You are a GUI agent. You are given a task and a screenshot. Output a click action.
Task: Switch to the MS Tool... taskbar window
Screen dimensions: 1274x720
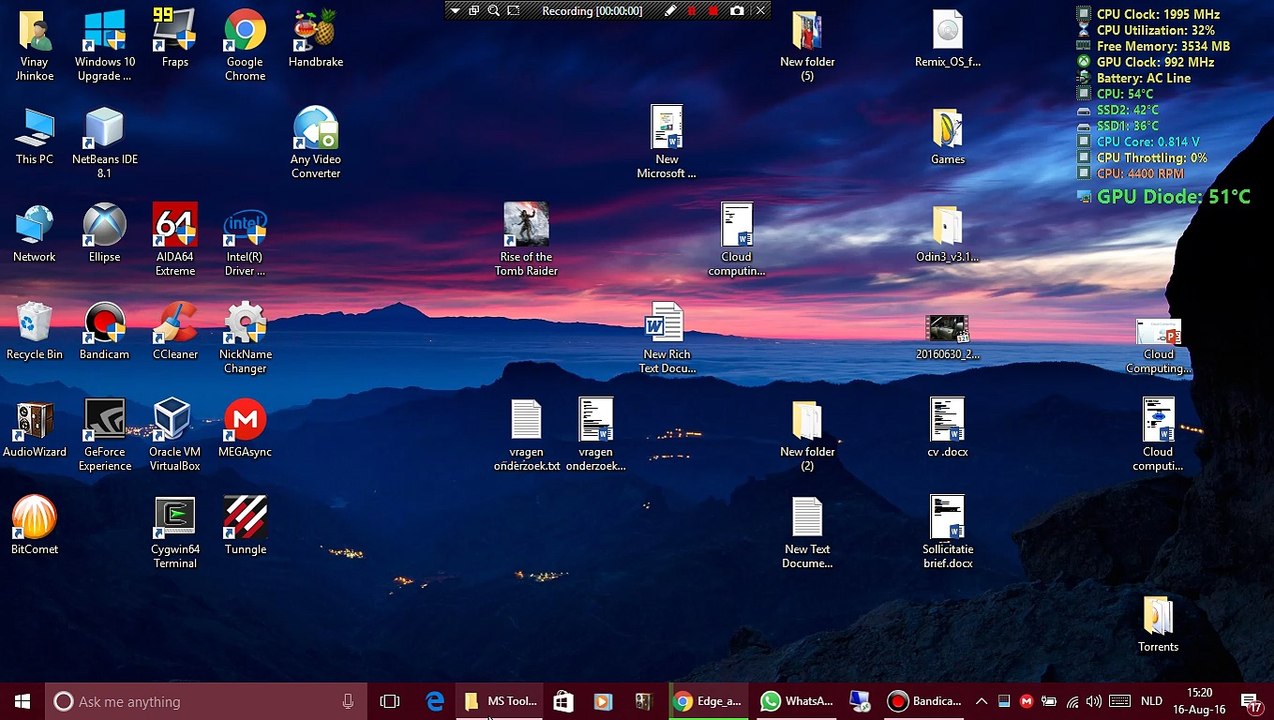click(x=501, y=702)
